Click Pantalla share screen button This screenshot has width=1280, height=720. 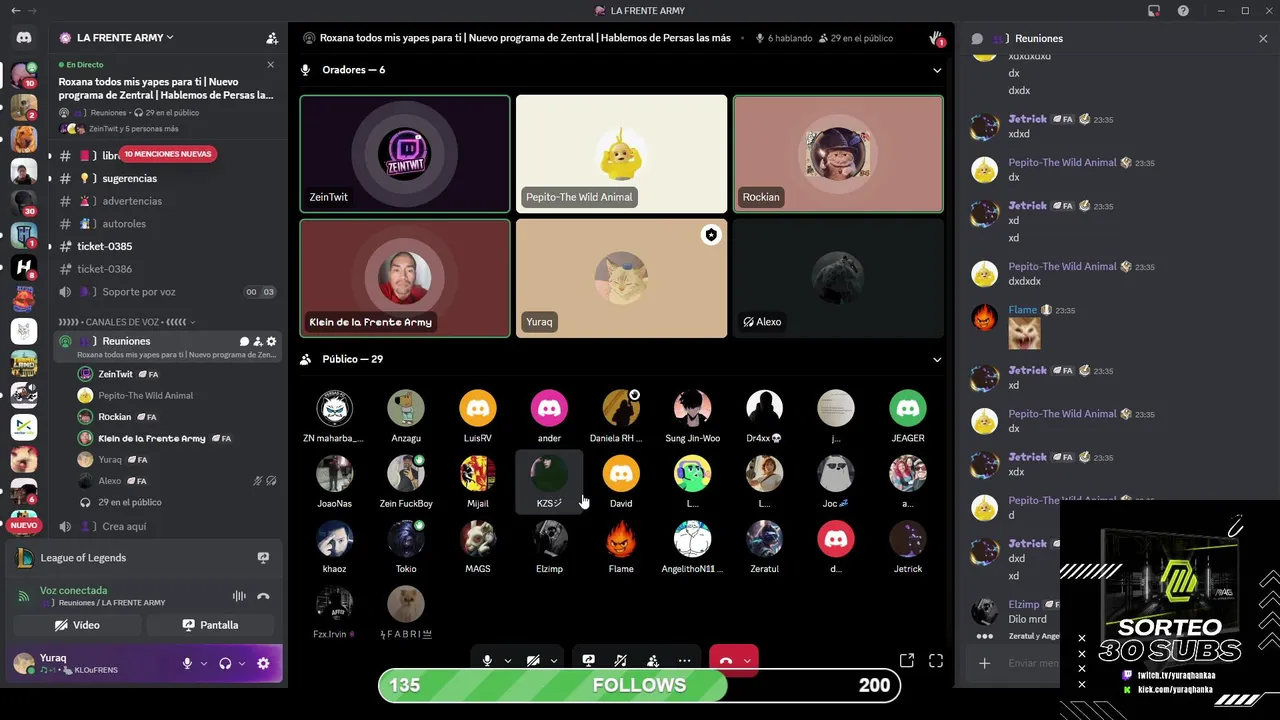(x=211, y=625)
